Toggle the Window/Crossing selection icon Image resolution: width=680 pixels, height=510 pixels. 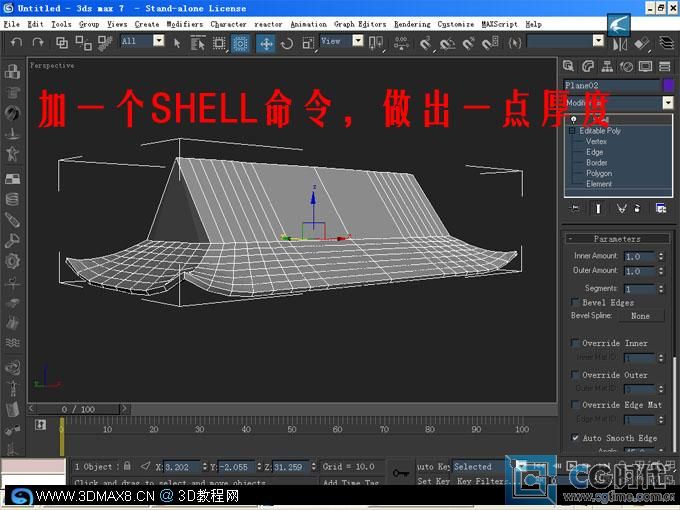coord(240,43)
